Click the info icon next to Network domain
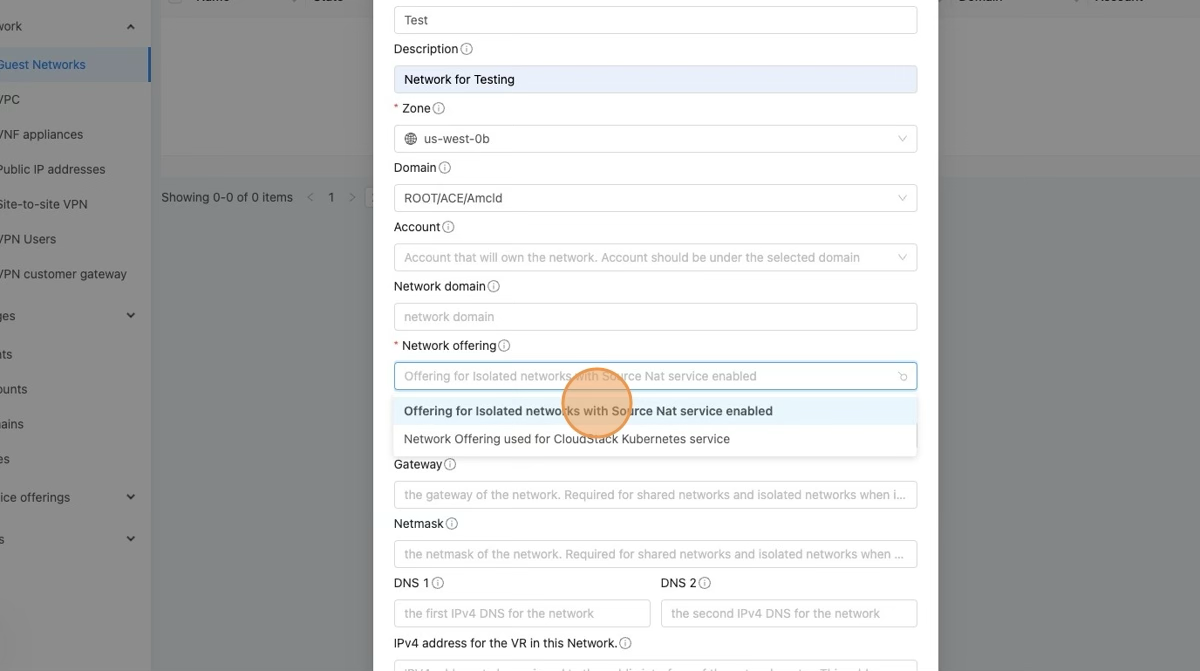Image resolution: width=1200 pixels, height=671 pixels. (494, 286)
